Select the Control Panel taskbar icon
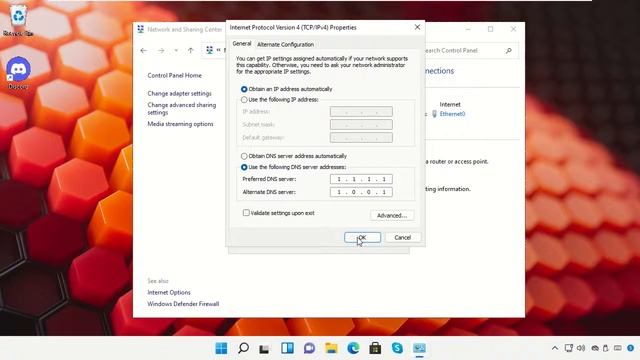The width and height of the screenshot is (640, 360). click(419, 348)
